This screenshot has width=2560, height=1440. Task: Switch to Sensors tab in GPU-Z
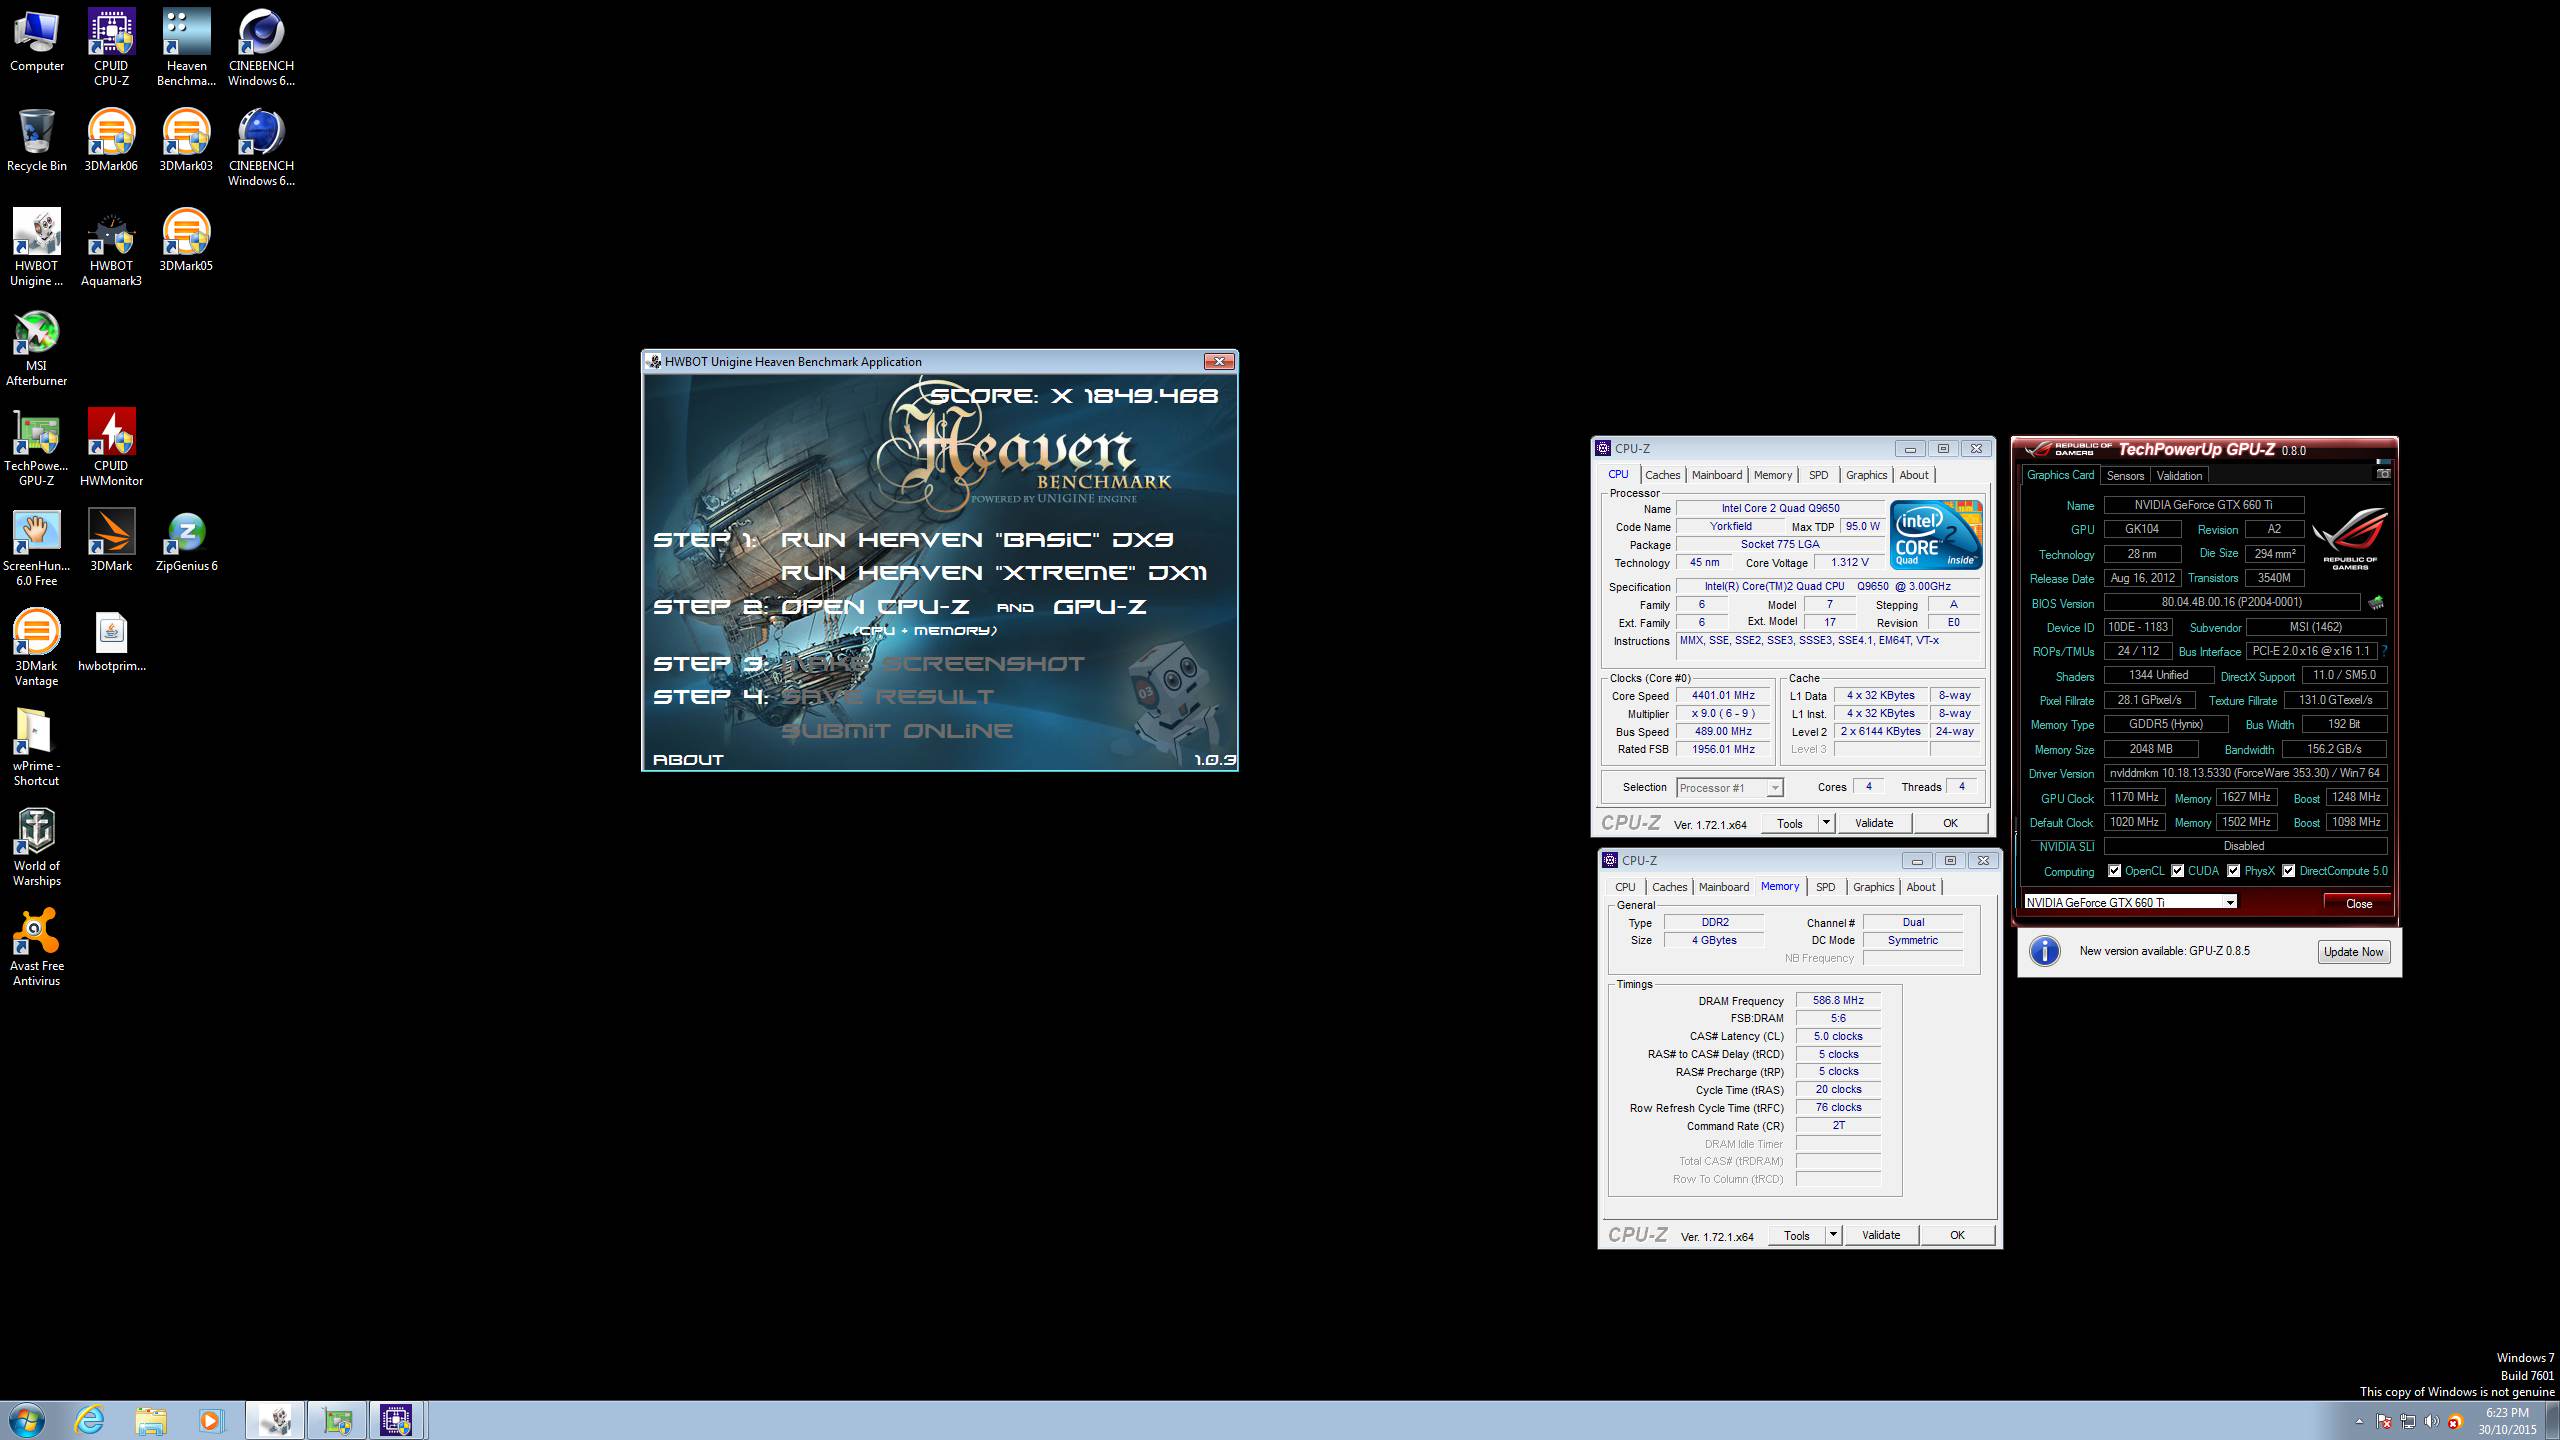2125,476
